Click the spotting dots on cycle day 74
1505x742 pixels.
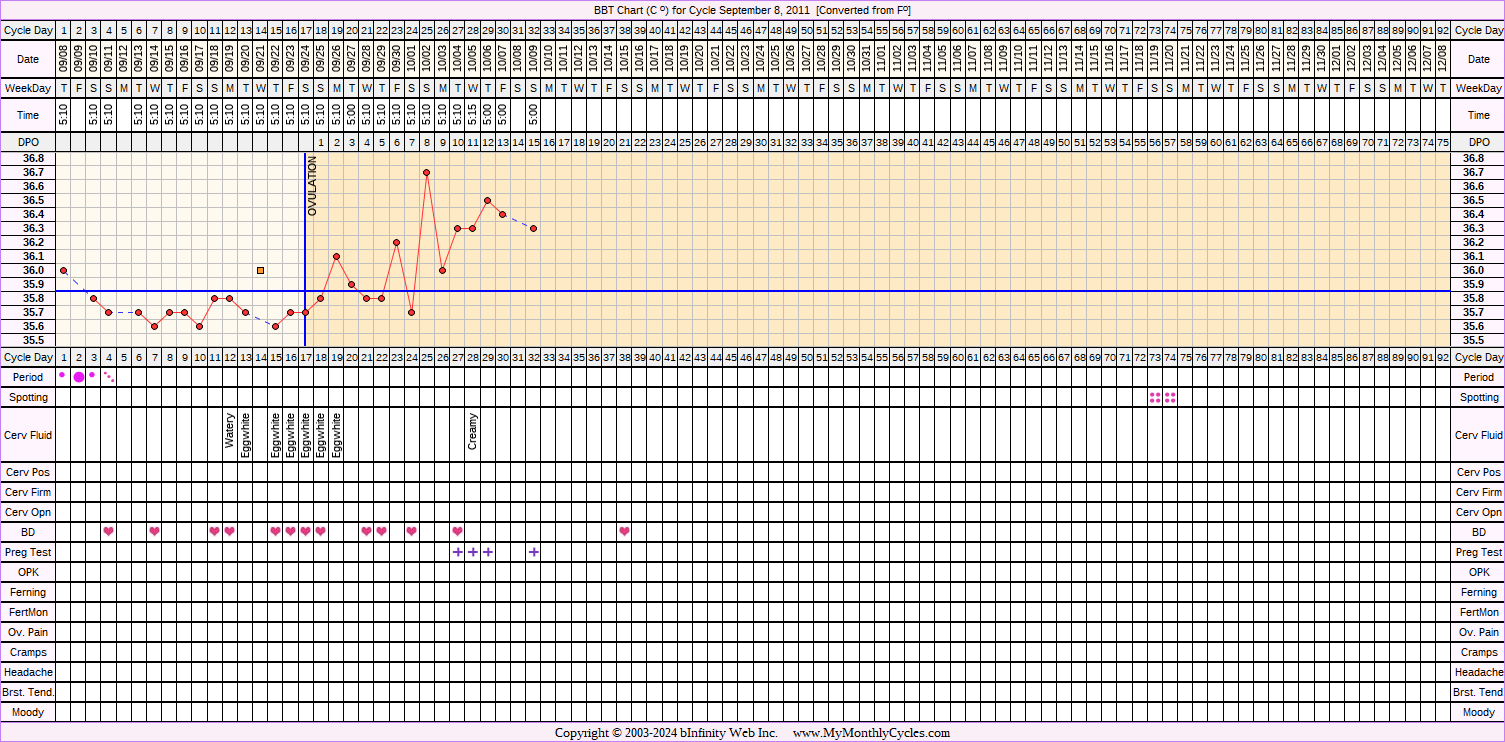click(1170, 397)
